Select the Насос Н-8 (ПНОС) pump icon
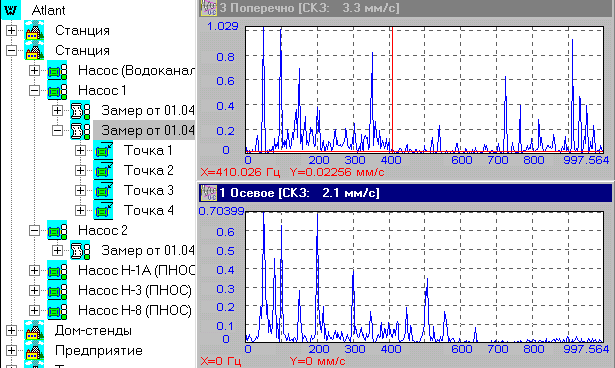Viewport: 615px width, 368px height. click(57, 311)
